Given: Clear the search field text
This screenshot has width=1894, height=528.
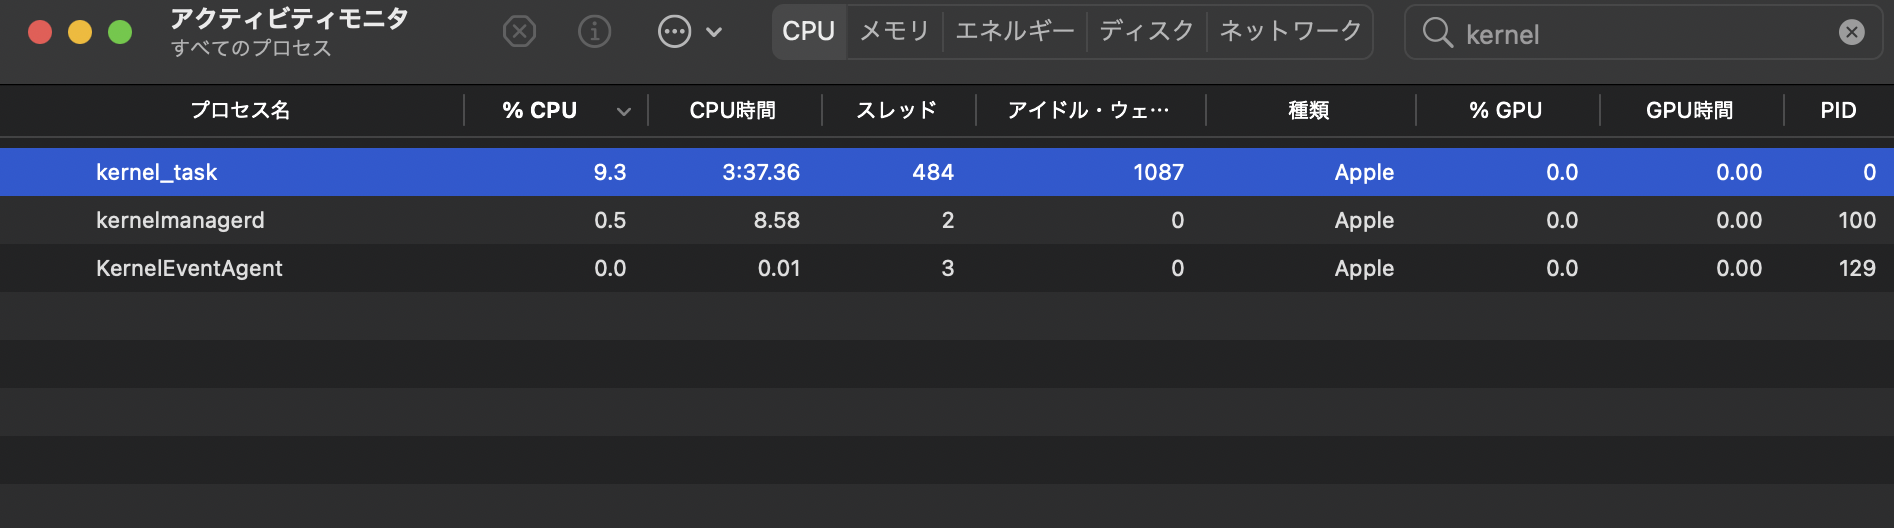Looking at the screenshot, I should tap(1851, 33).
